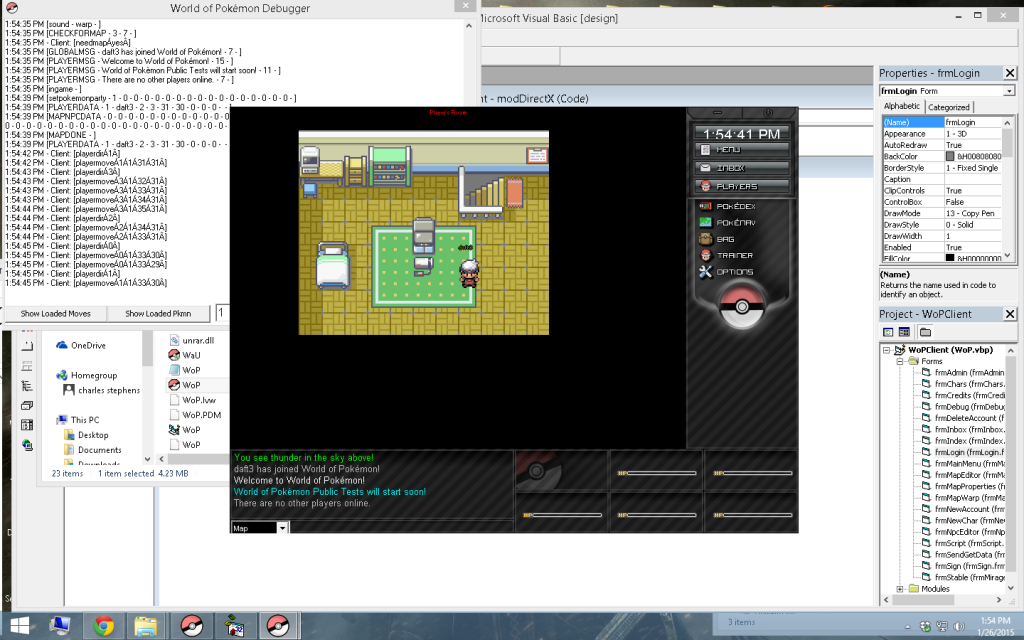Select the Desktop folder in Explorer pane
Viewport: 1024px width, 640px height.
coord(86,435)
